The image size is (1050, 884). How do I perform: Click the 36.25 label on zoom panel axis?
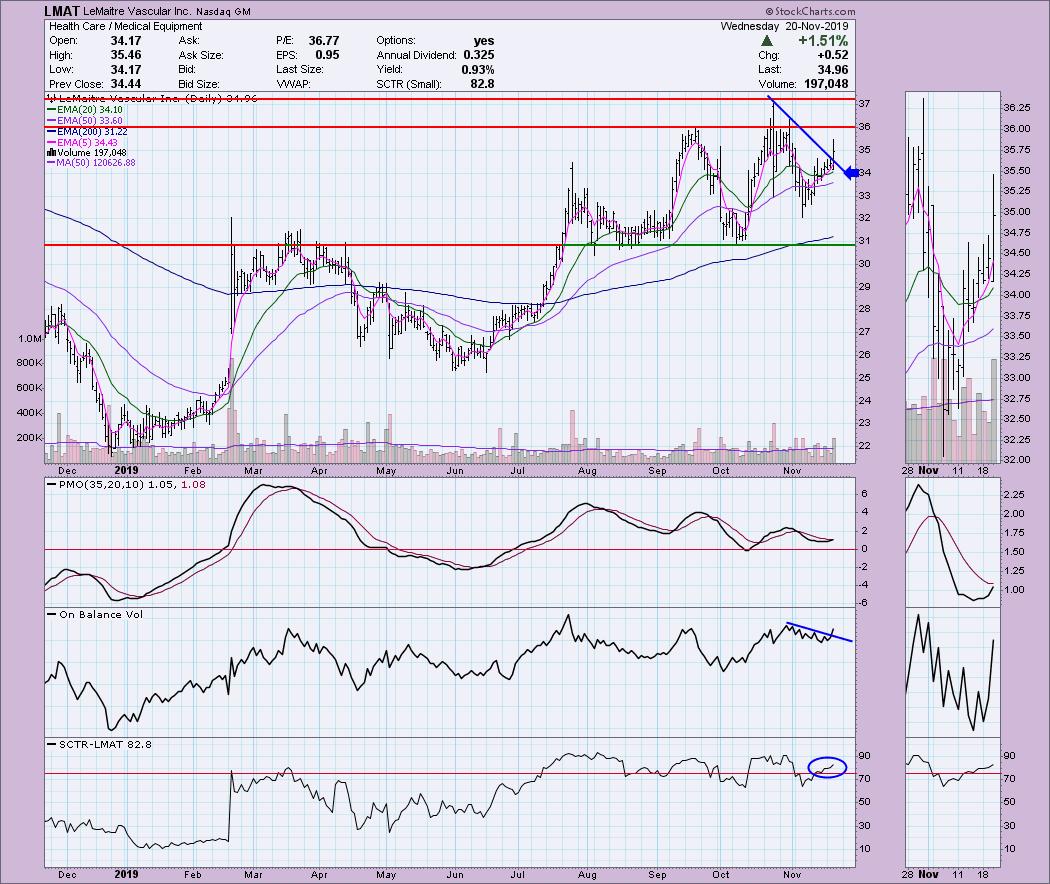pos(1017,108)
